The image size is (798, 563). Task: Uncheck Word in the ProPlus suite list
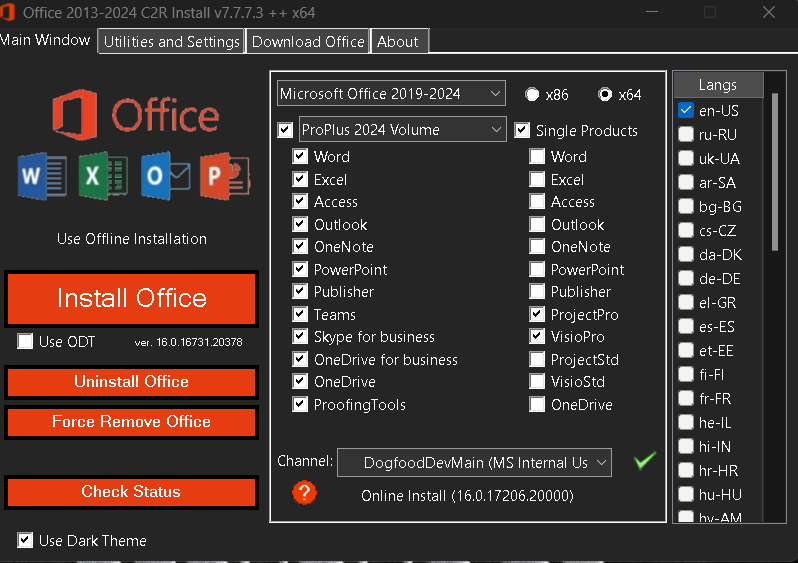300,156
